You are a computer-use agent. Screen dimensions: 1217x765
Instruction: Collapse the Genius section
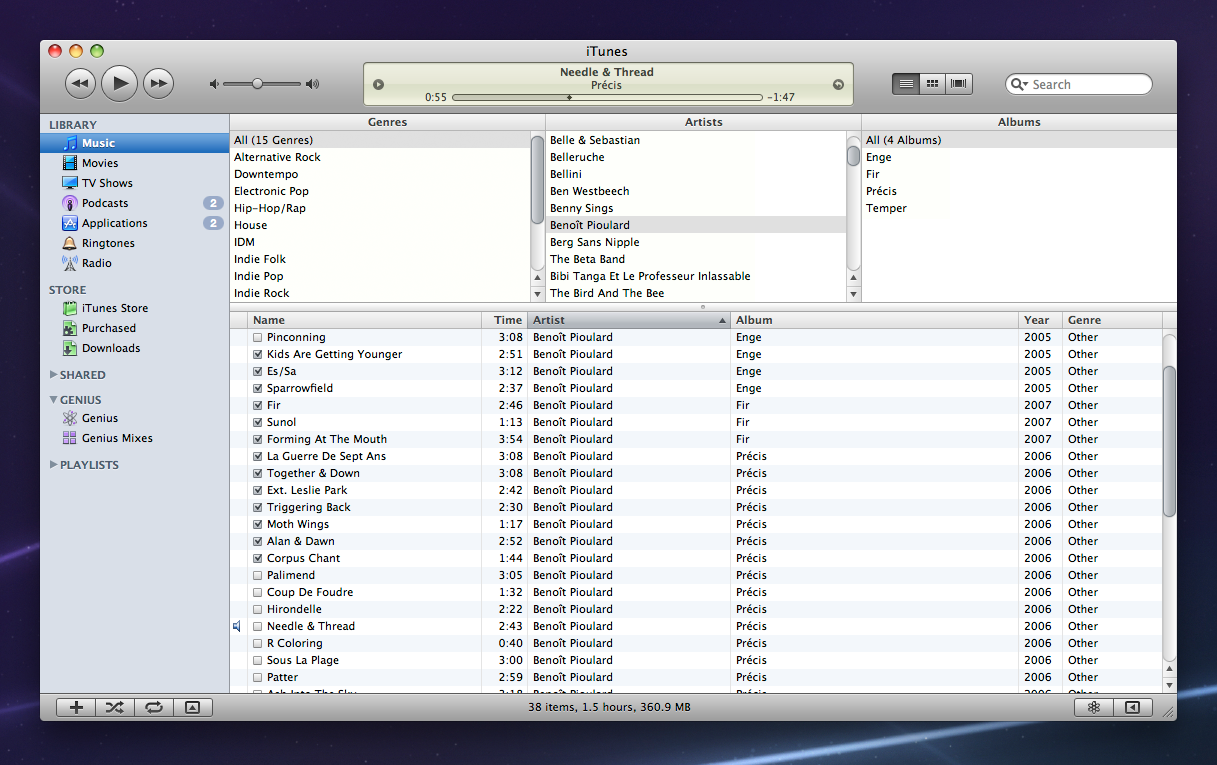point(54,400)
